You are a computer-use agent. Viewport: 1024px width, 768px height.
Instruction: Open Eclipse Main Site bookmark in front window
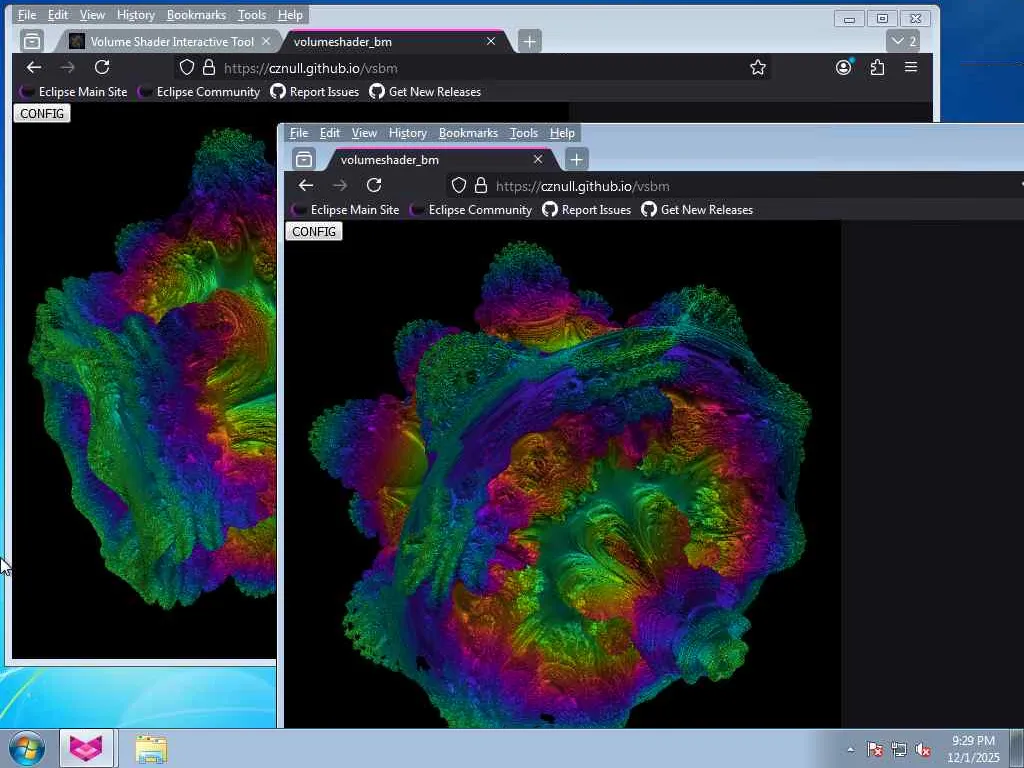tap(346, 210)
